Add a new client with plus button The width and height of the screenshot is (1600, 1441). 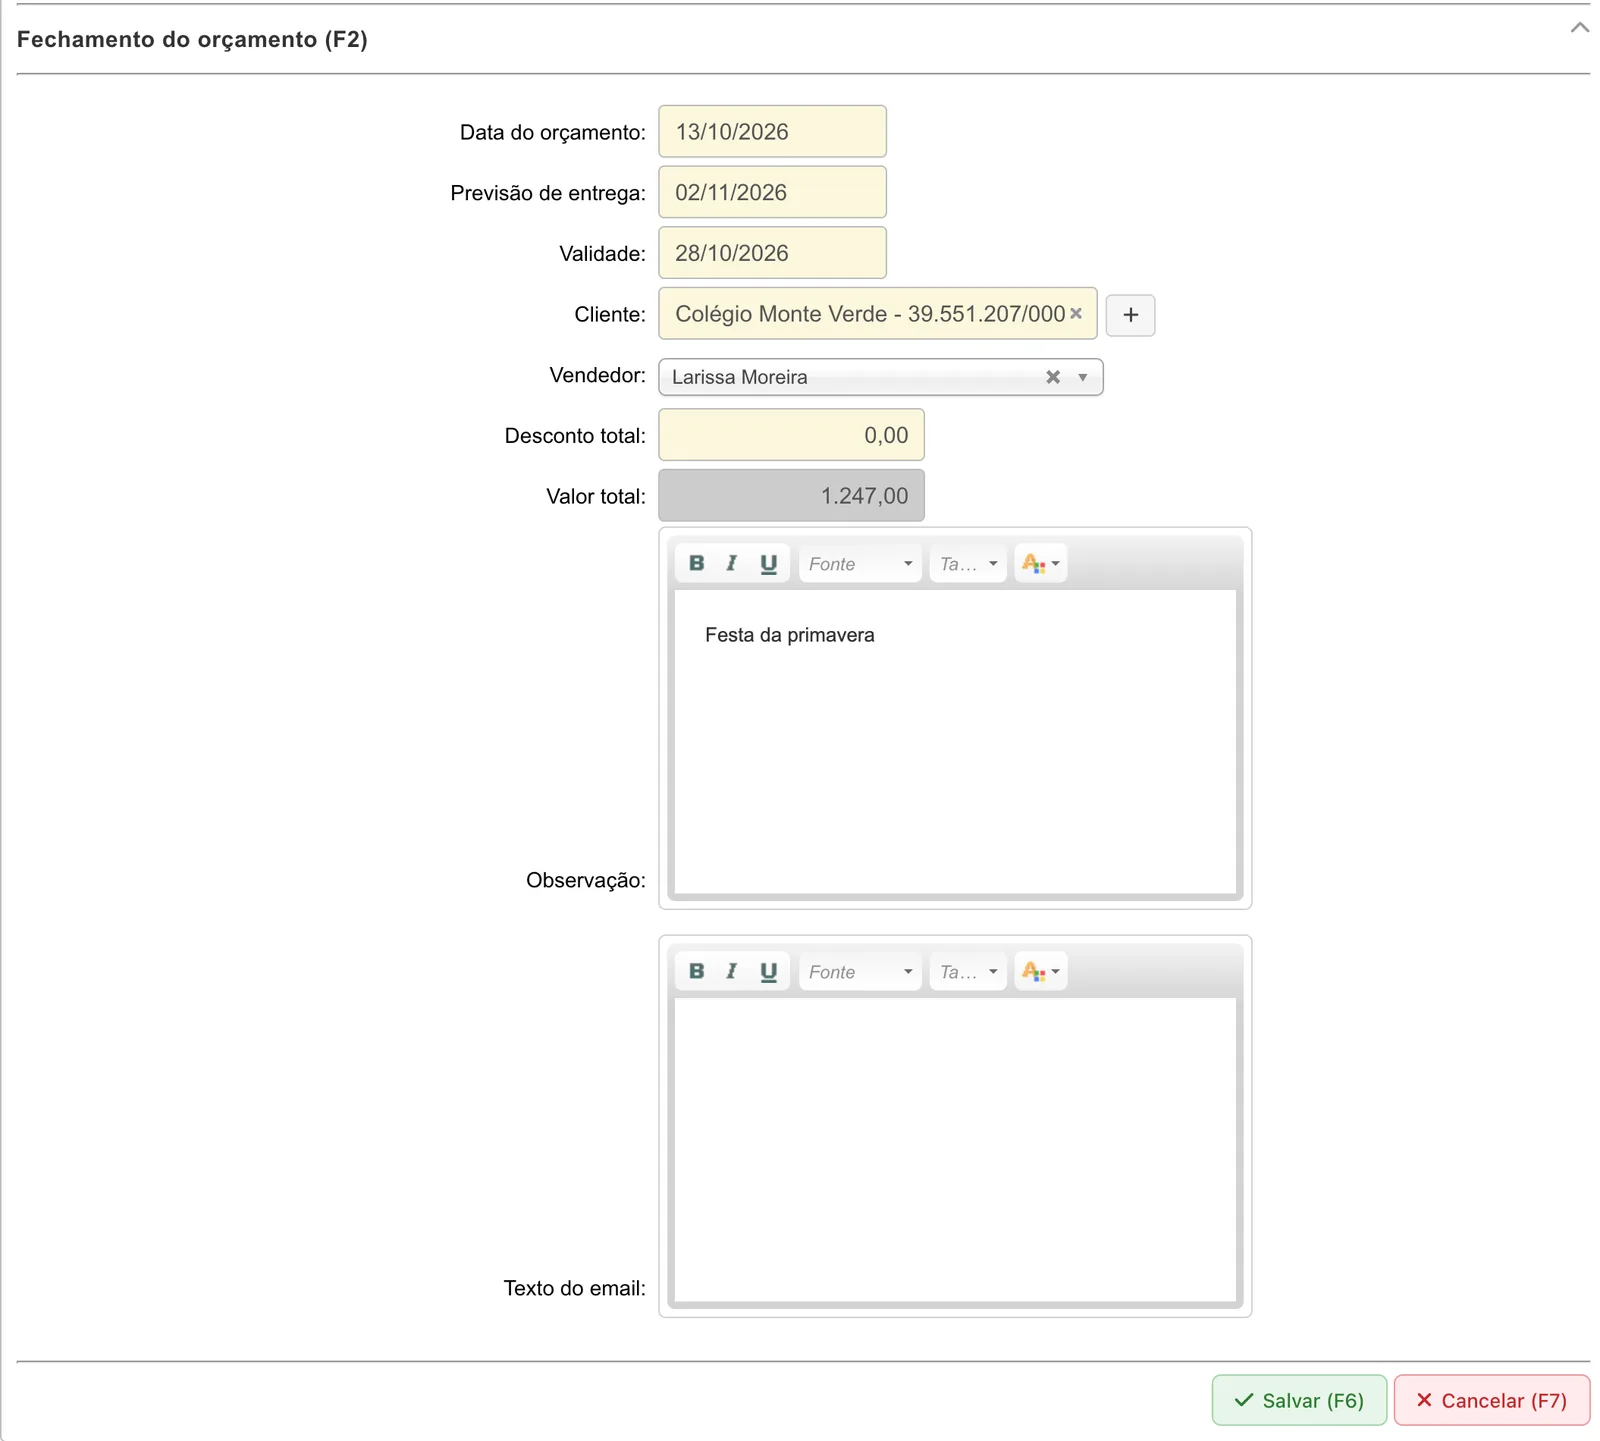click(1130, 315)
